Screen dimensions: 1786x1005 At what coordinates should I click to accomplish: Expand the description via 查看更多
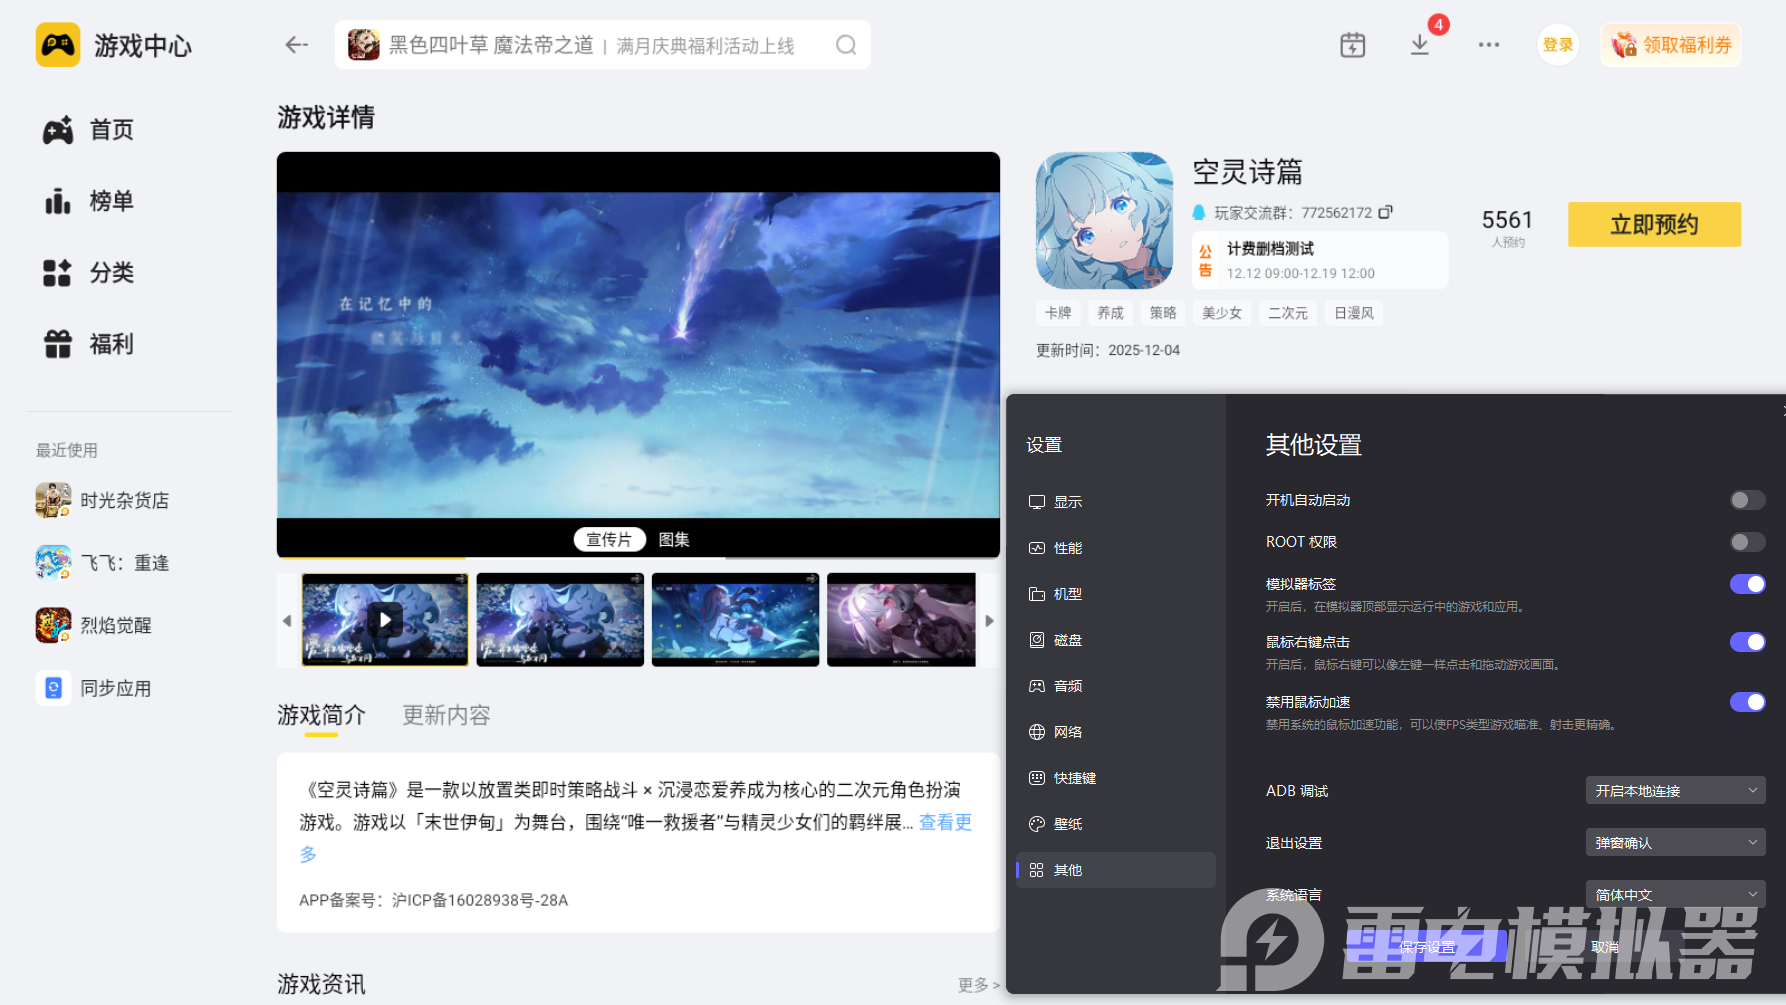(x=944, y=822)
